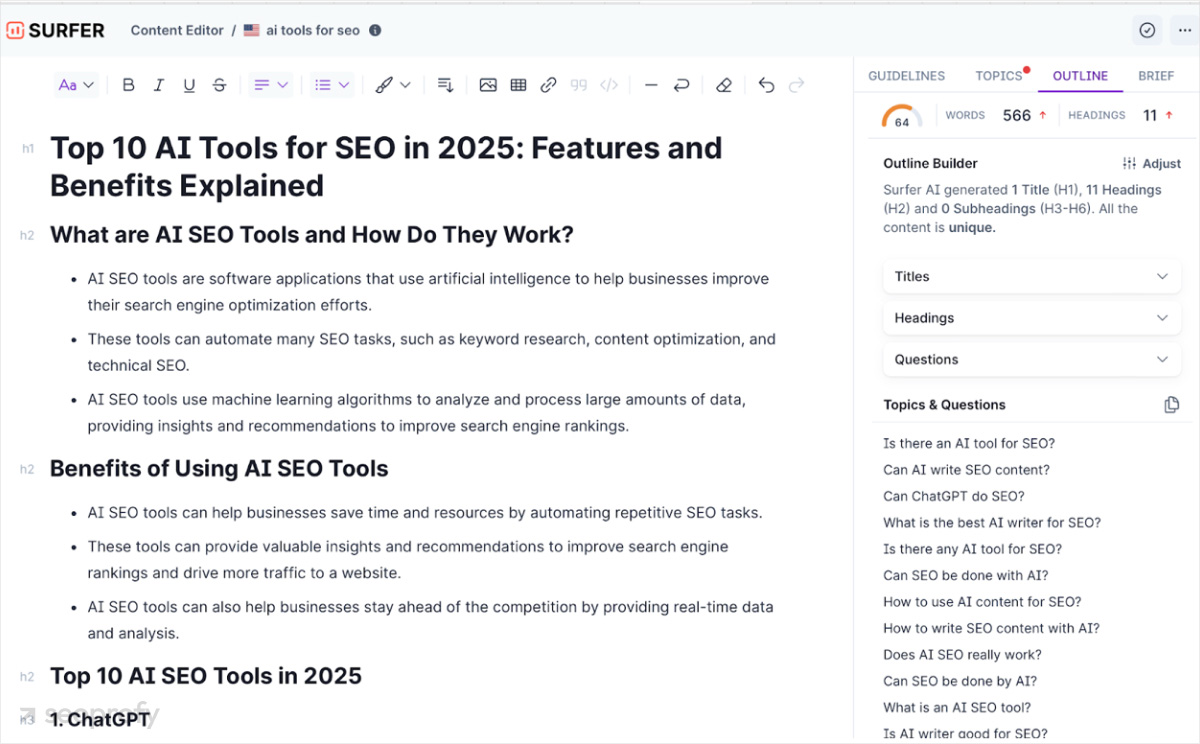Click the Adjust button in Outline Builder
The width and height of the screenshot is (1200, 744).
pyautogui.click(x=1151, y=163)
